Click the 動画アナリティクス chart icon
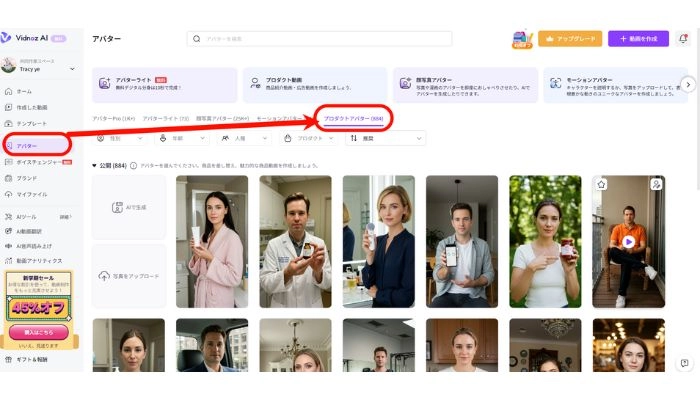700x400 pixels. pos(8,261)
